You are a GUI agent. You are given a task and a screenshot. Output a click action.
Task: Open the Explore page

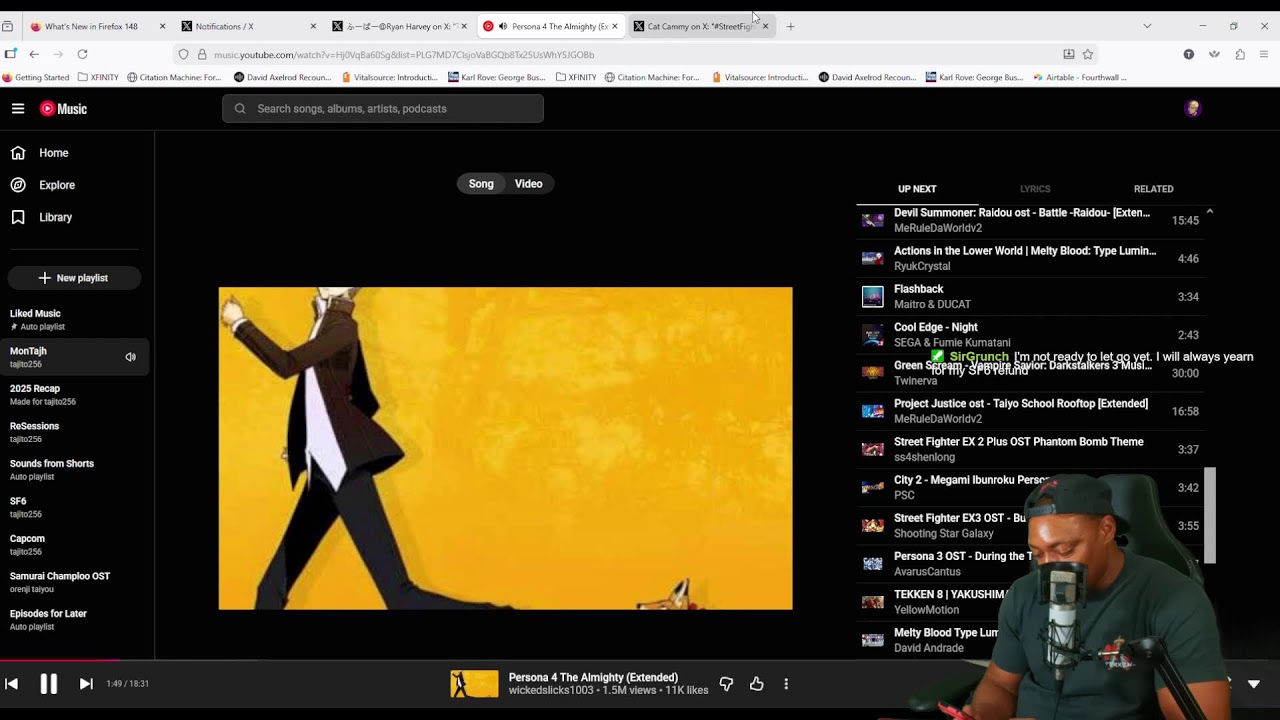click(x=42, y=185)
